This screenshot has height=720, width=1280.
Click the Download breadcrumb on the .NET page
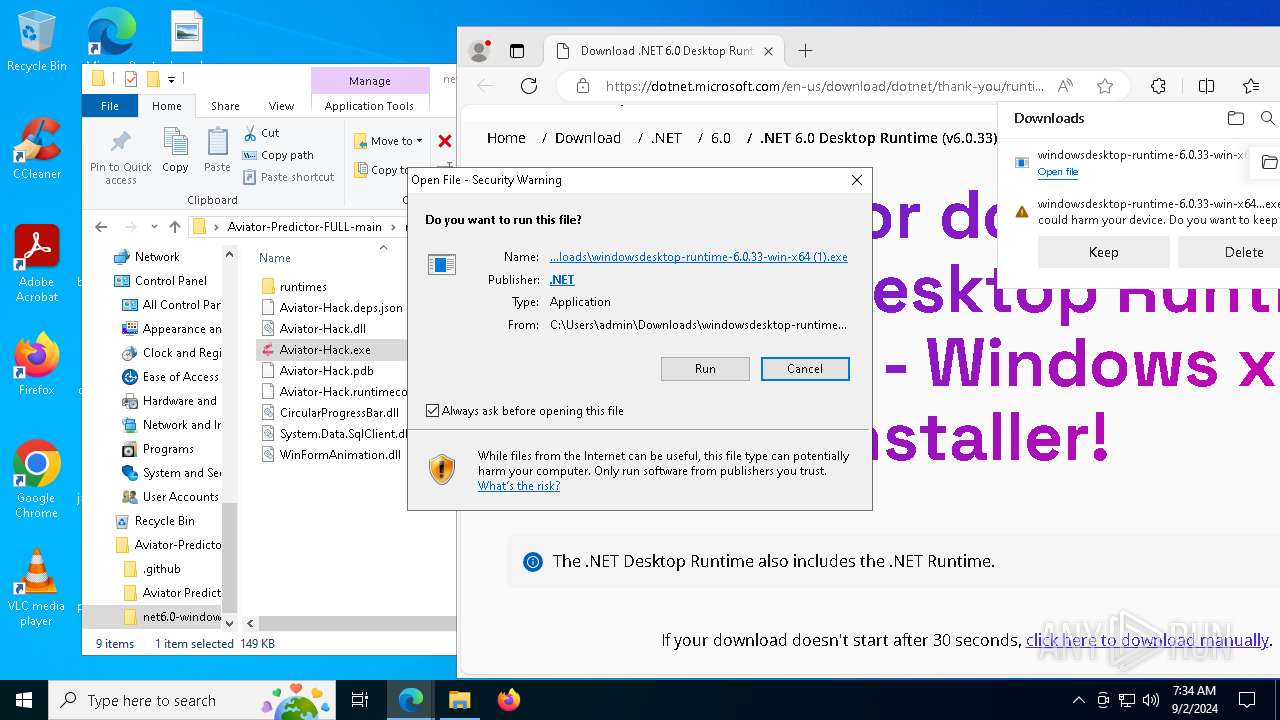588,138
